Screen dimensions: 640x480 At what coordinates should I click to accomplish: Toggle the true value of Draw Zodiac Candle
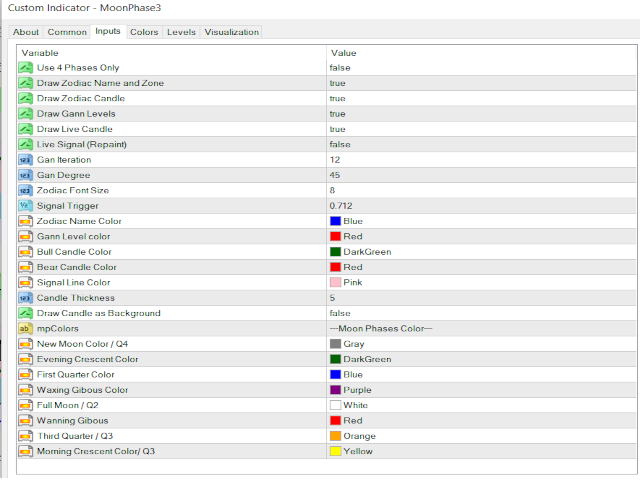[338, 98]
